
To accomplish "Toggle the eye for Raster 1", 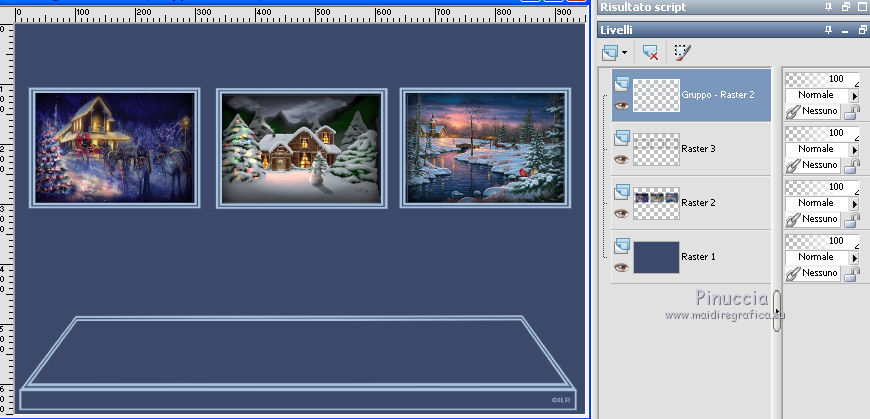I will [621, 267].
